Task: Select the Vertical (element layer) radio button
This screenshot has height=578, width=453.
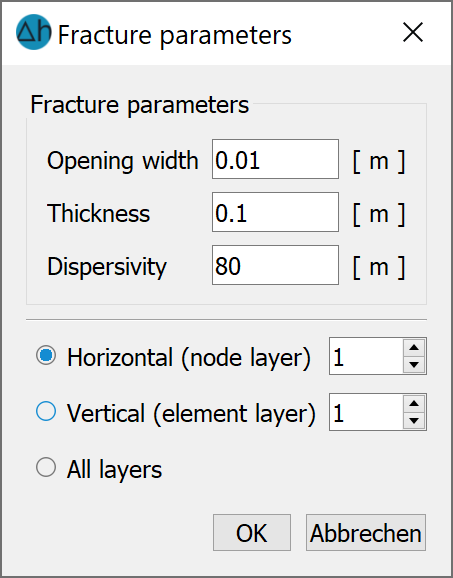Action: pyautogui.click(x=46, y=411)
